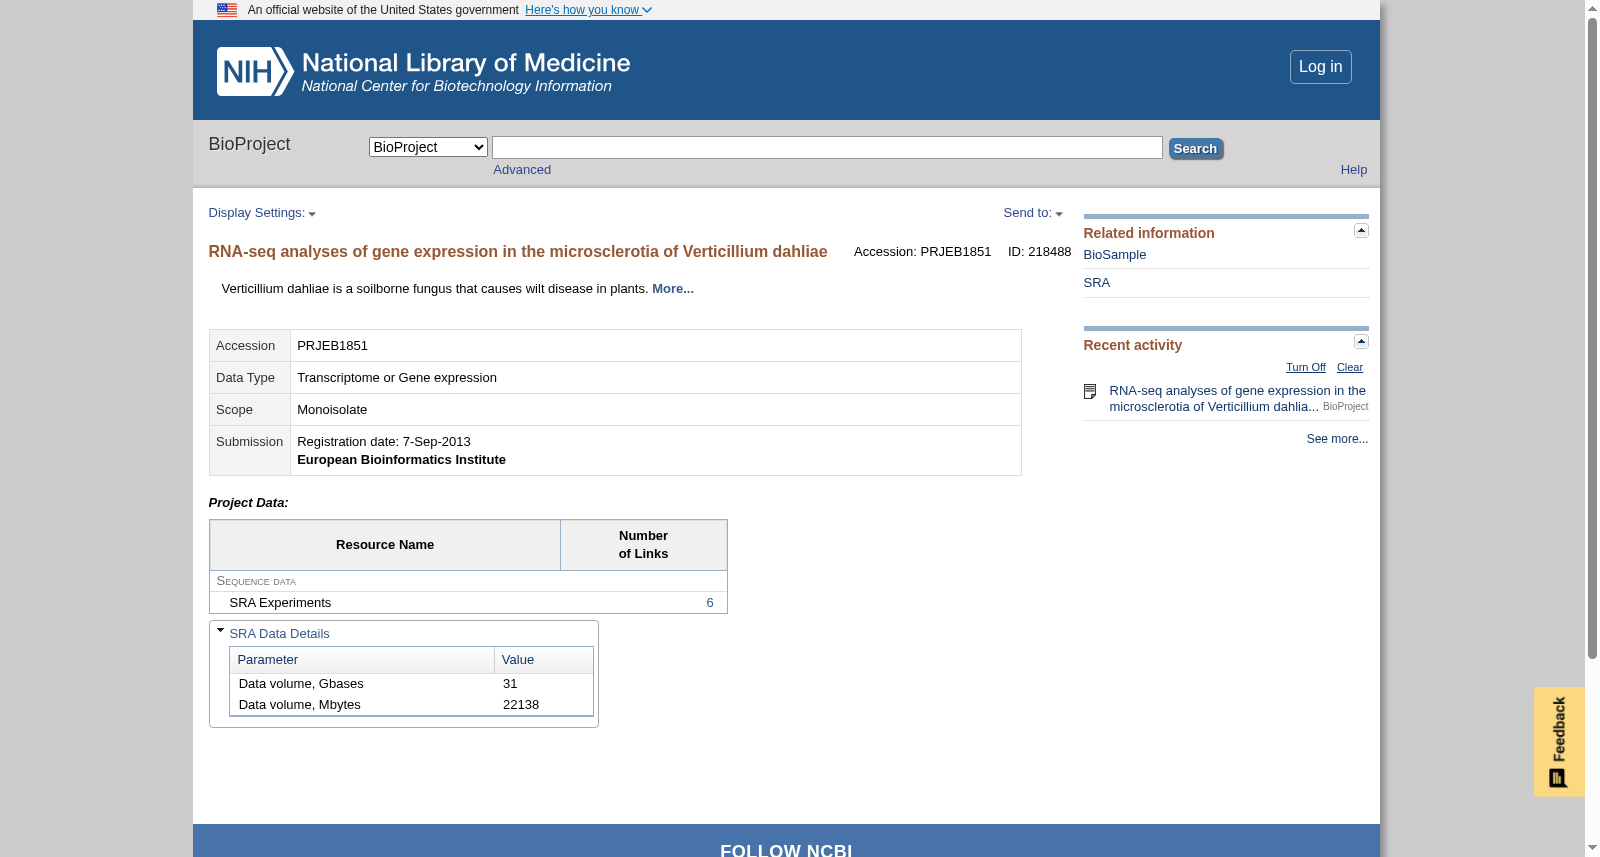Open the Advanced search link

tap(522, 170)
